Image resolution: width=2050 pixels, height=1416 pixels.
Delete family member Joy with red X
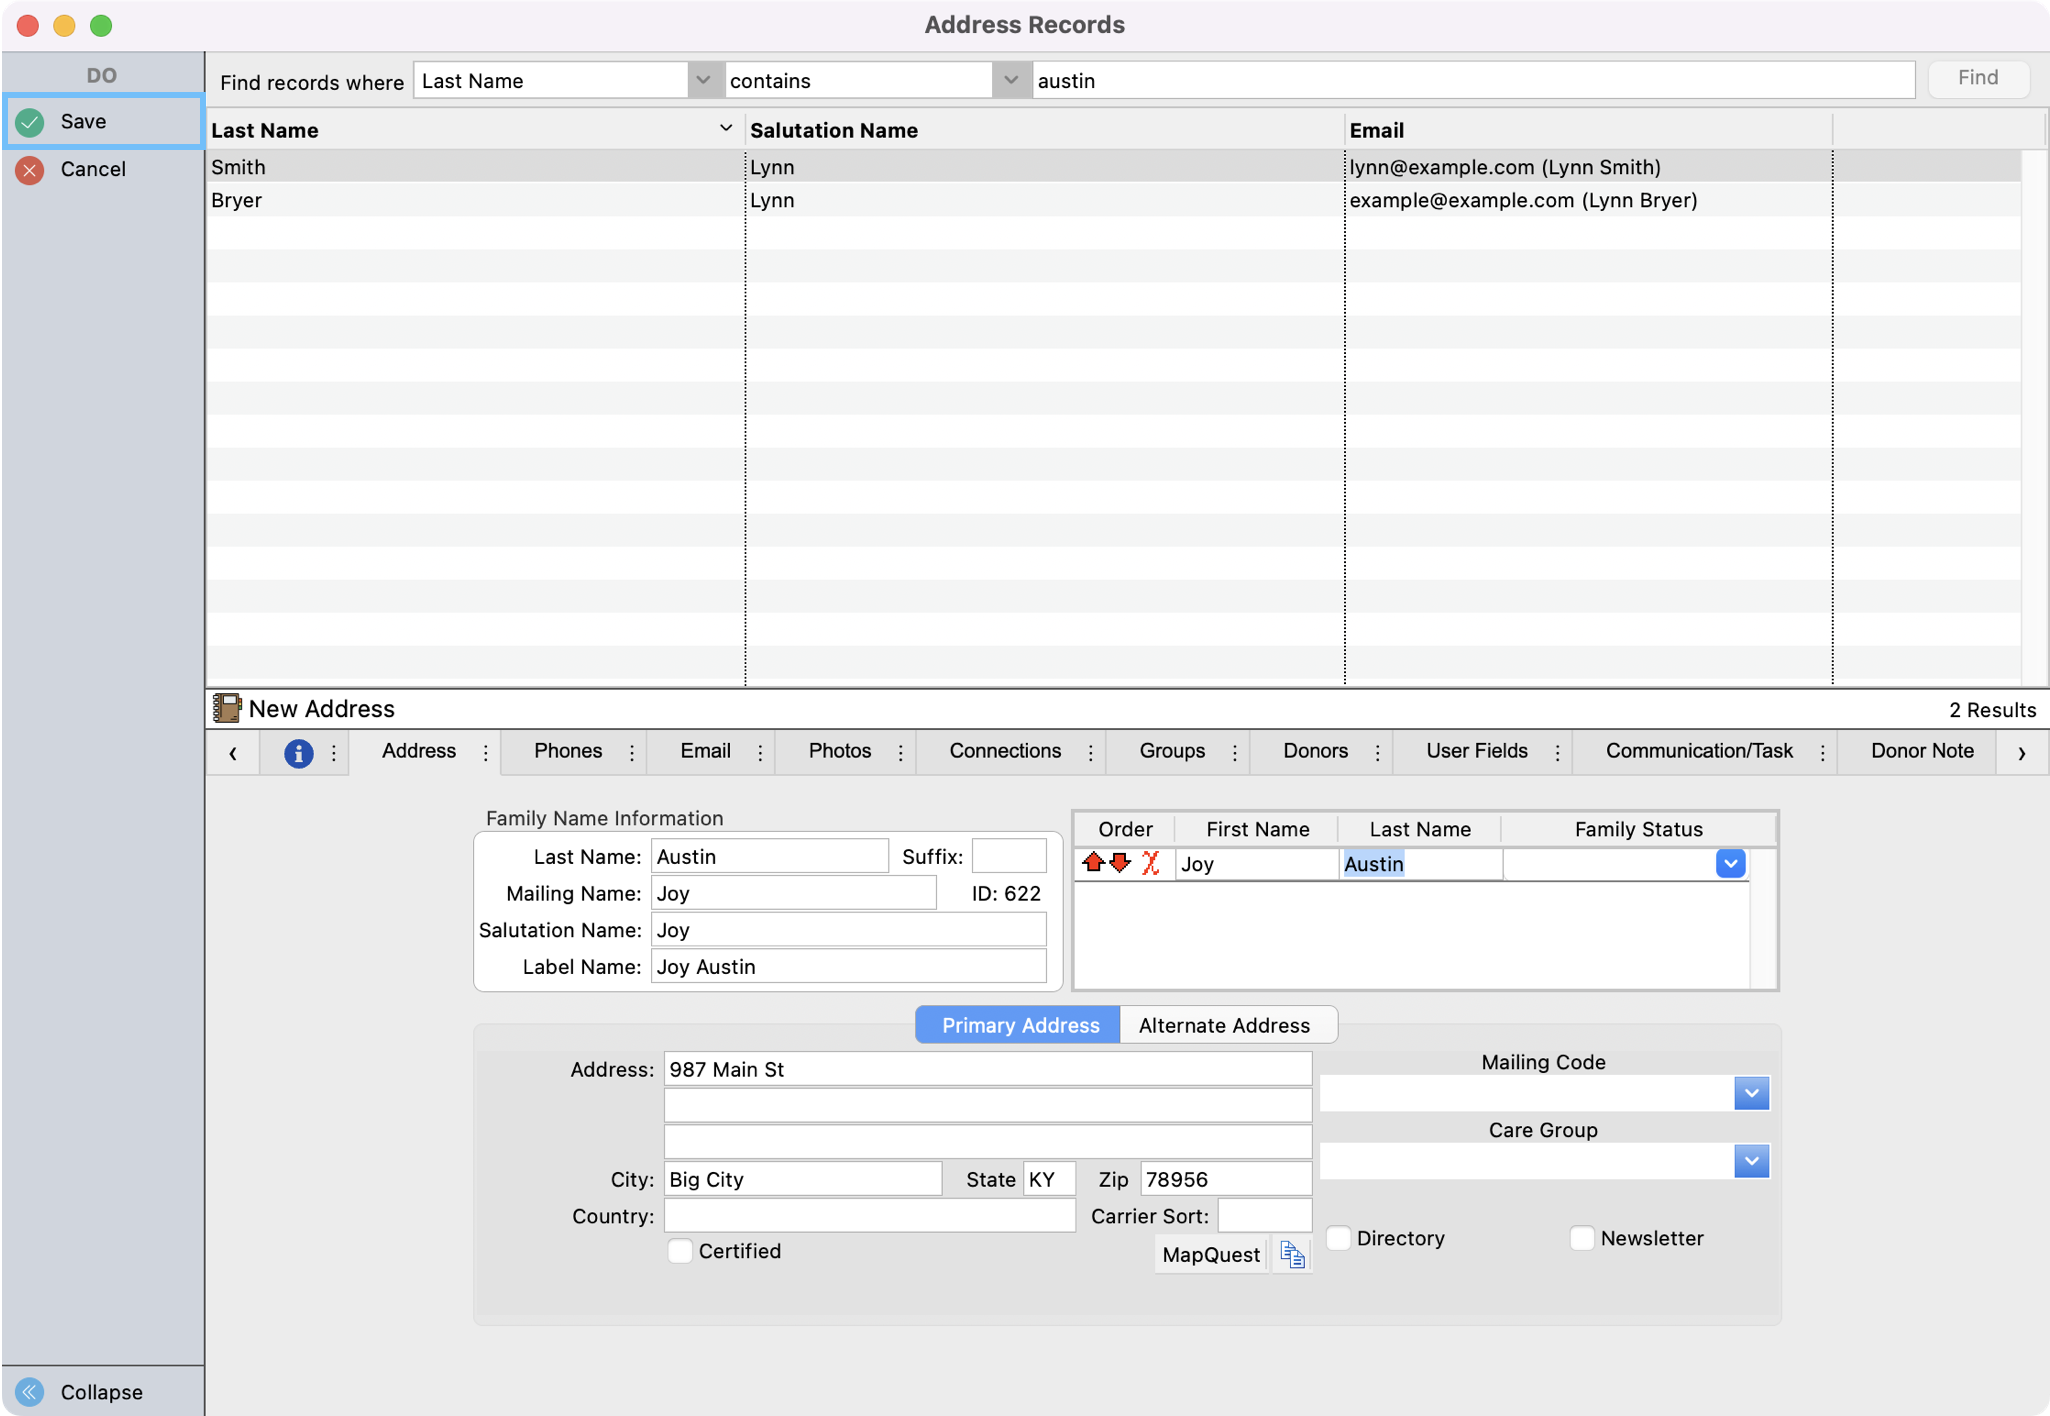(1151, 863)
